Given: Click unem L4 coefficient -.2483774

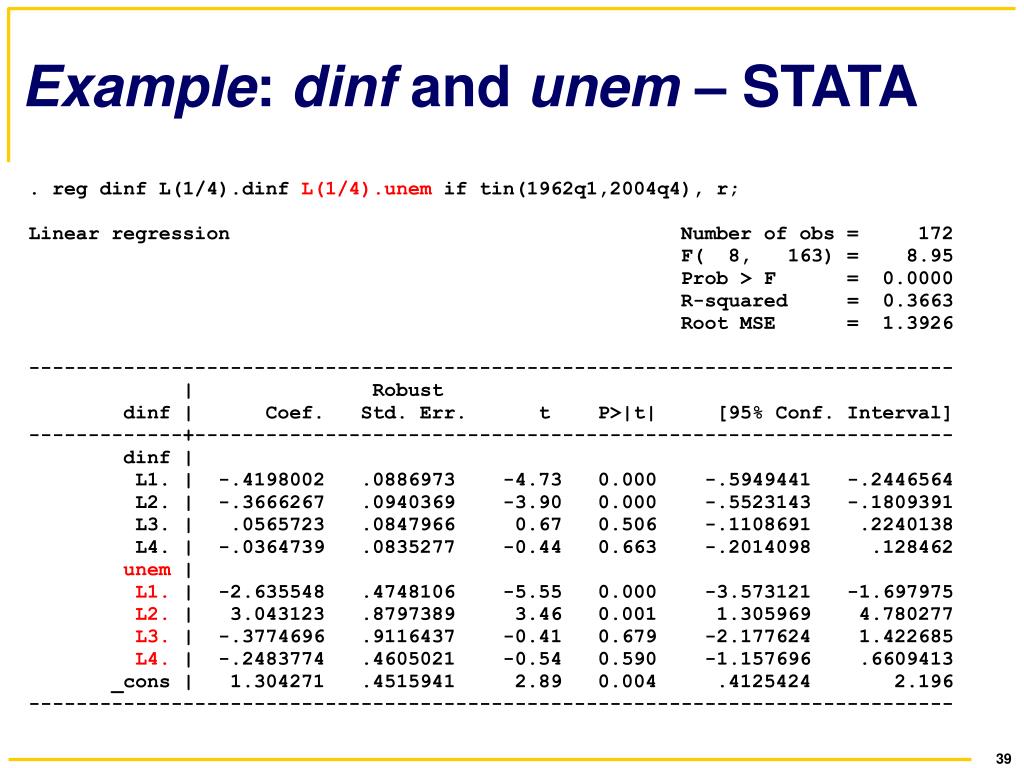Looking at the screenshot, I should point(271,659).
